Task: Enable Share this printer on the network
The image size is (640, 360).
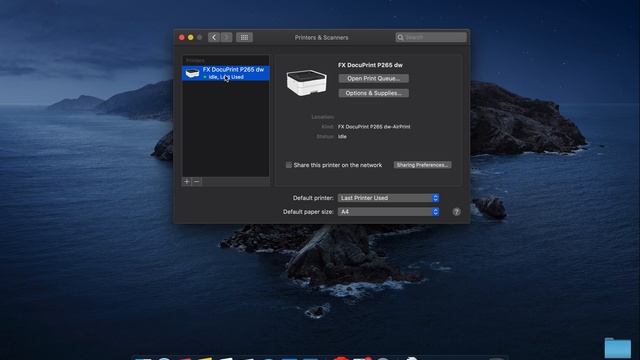Action: coord(289,165)
